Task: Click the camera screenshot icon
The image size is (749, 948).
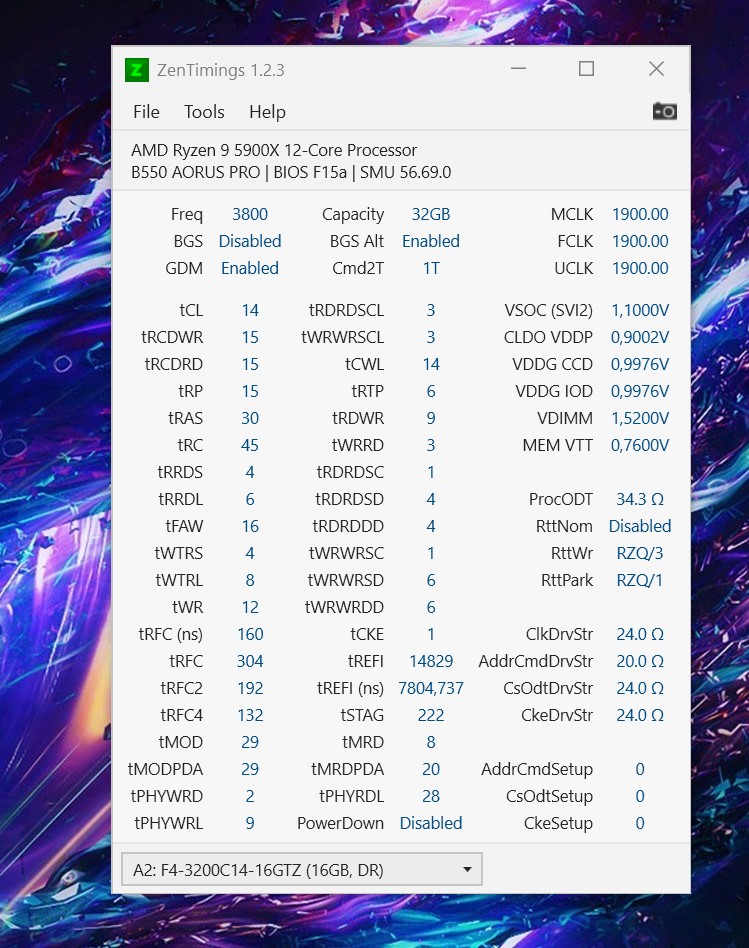Action: coord(664,111)
